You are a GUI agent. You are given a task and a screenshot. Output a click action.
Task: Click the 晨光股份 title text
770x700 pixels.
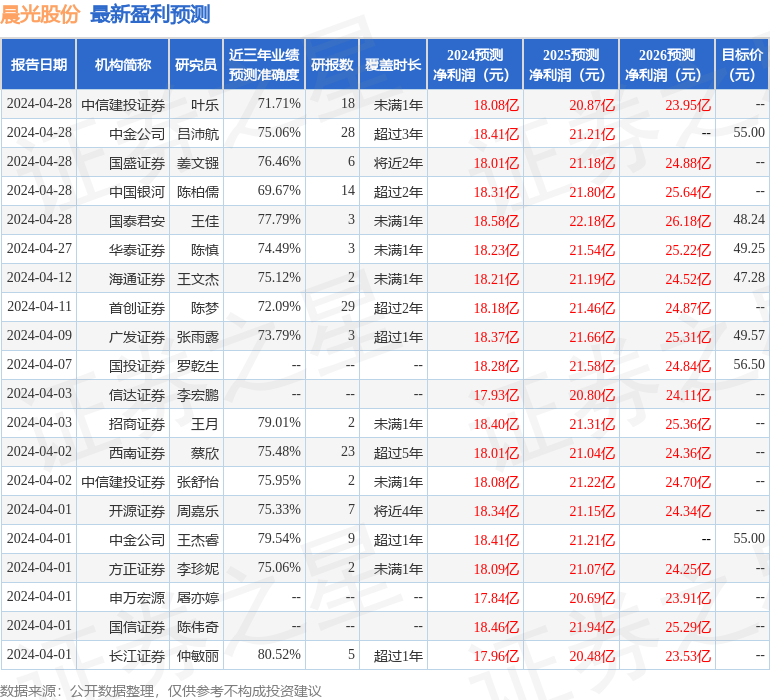pyautogui.click(x=39, y=14)
